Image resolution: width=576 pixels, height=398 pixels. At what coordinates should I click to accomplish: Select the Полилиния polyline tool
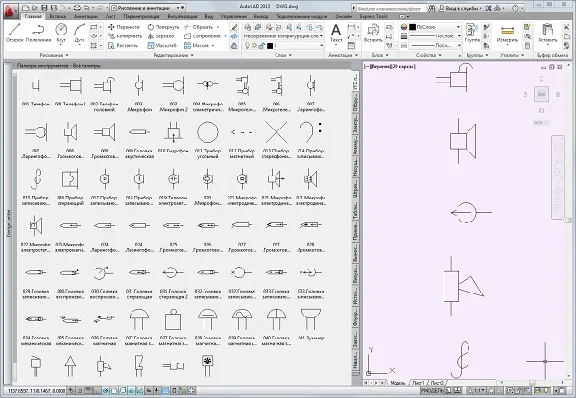(x=38, y=33)
